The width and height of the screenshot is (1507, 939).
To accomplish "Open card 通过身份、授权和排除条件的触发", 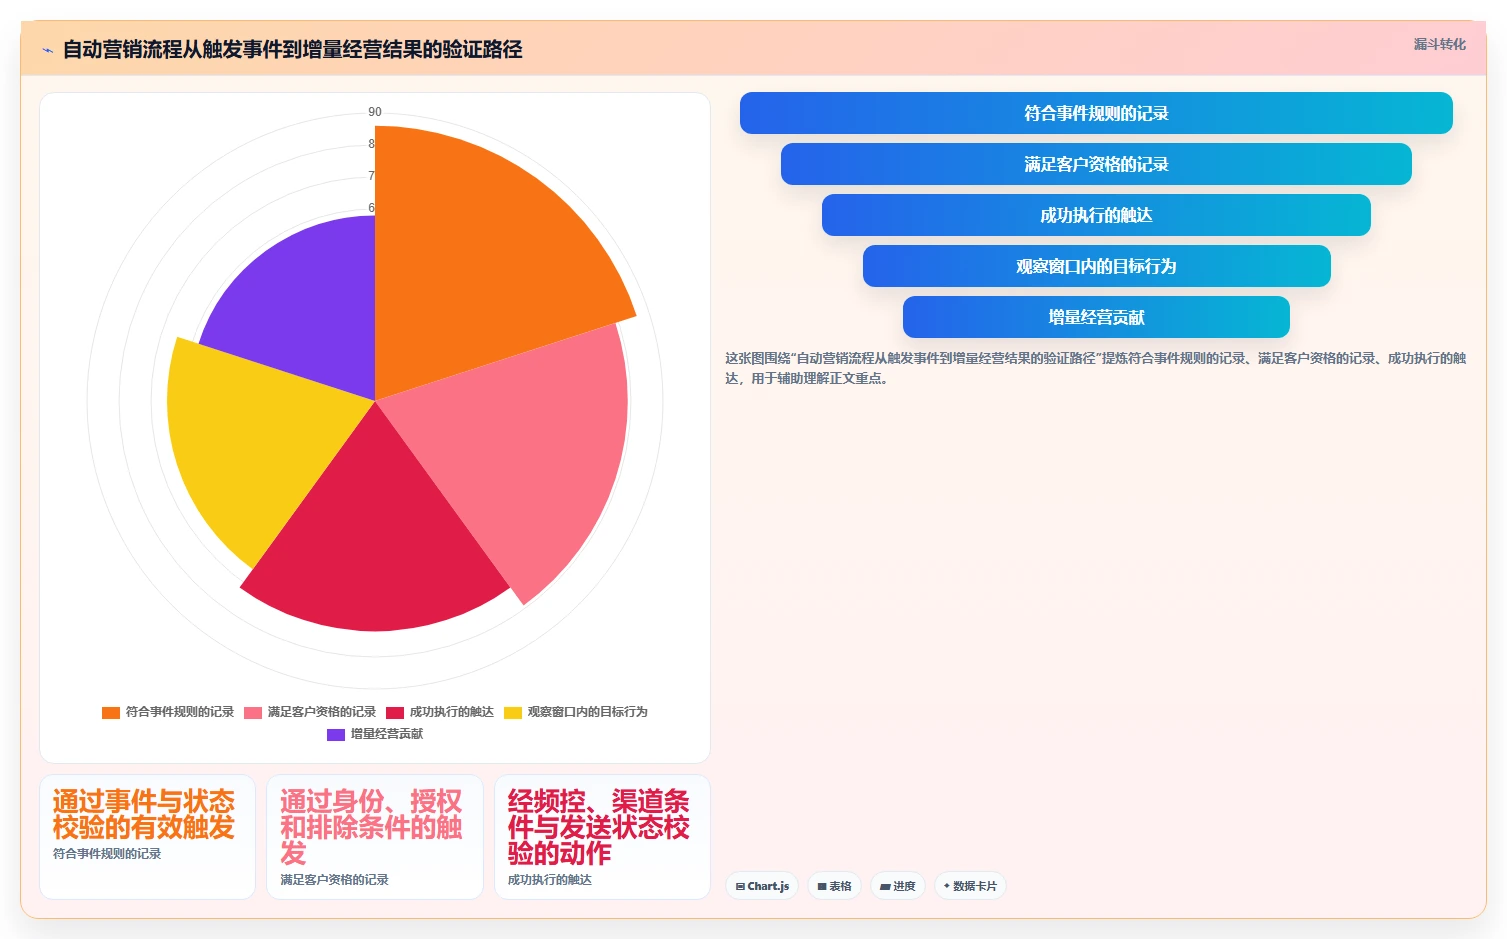I will 375,837.
